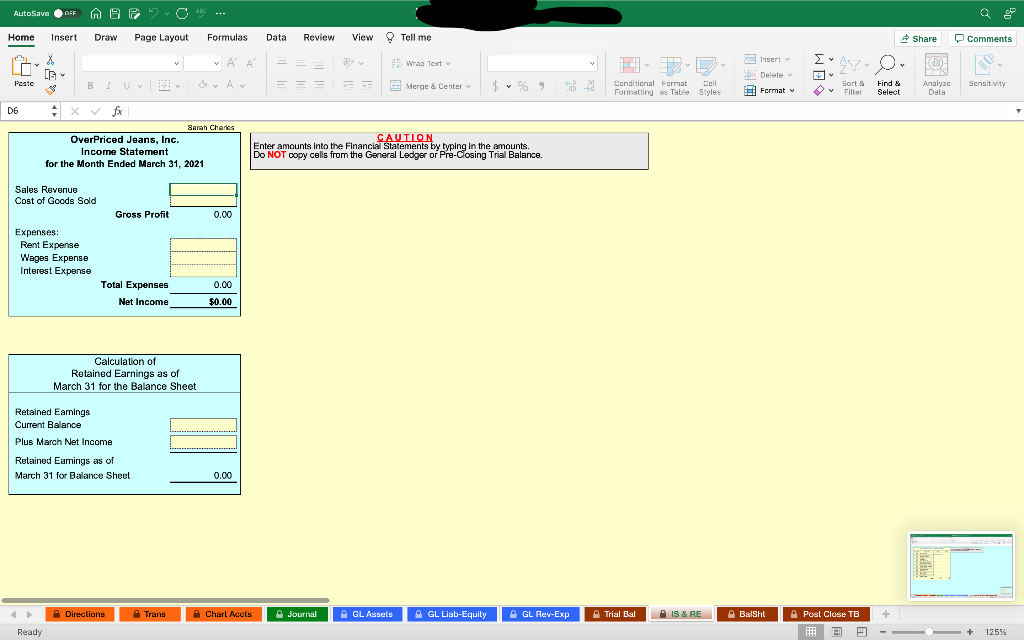
Task: Toggle bold formatting
Action: coord(91,85)
